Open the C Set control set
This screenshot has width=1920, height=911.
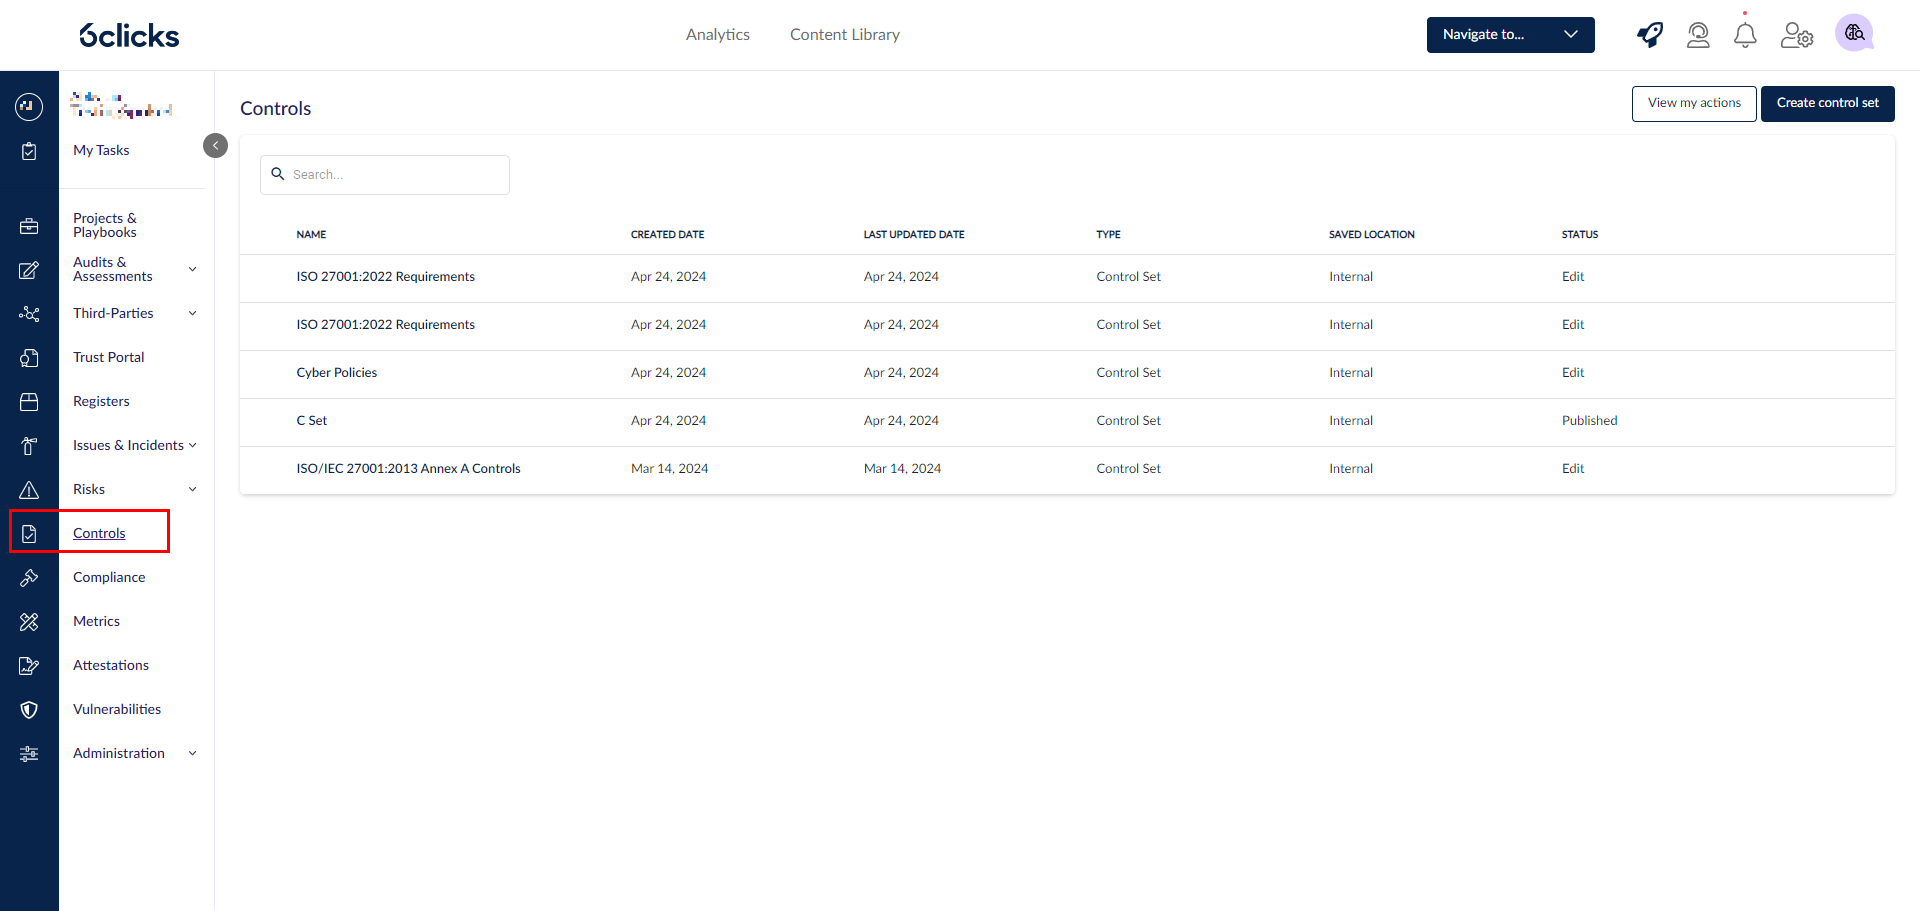[x=312, y=420]
